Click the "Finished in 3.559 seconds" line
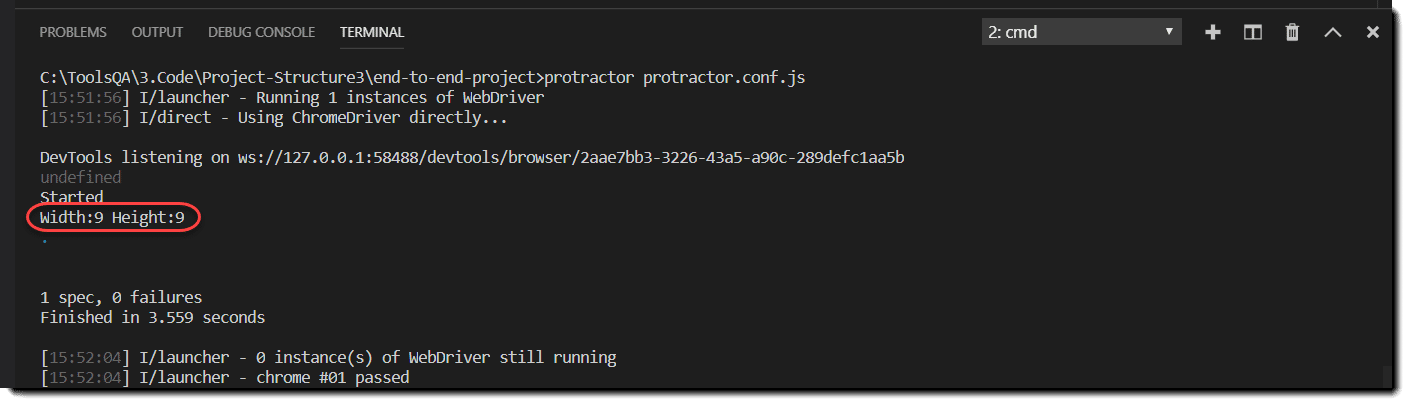The height and width of the screenshot is (418, 1422). 152,317
